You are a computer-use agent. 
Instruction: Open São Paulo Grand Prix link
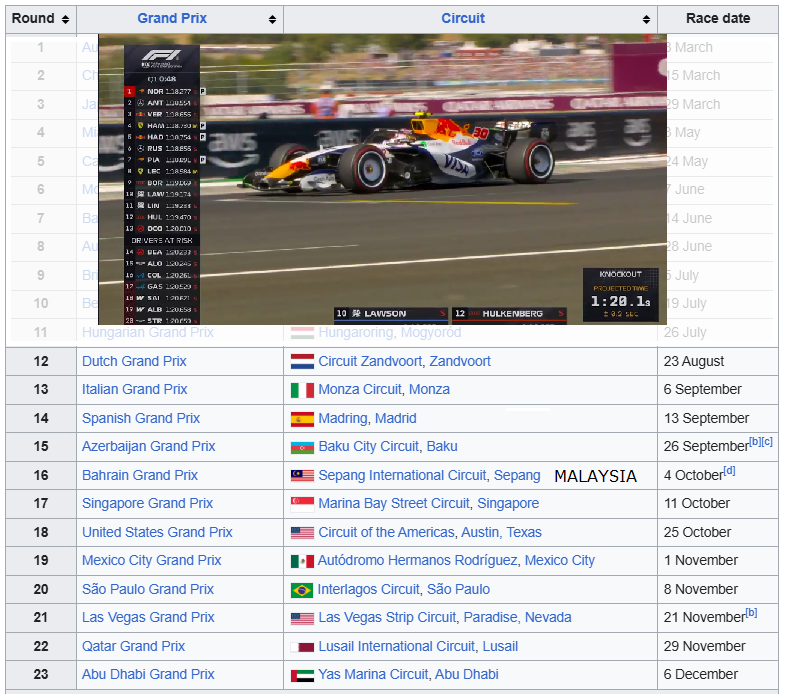coord(148,589)
